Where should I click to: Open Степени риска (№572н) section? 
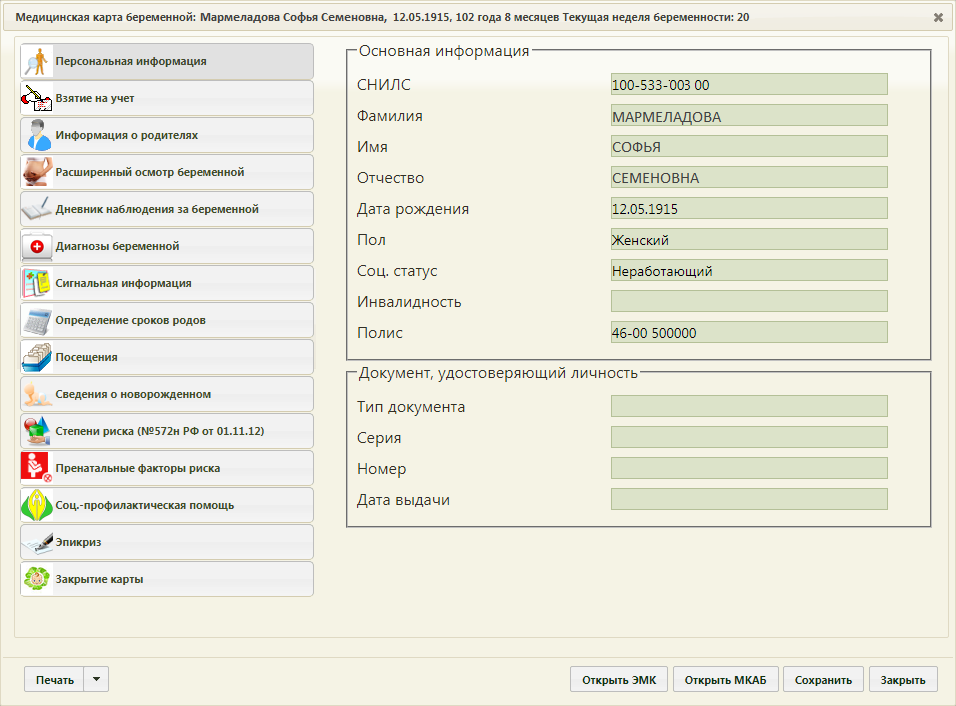click(167, 431)
